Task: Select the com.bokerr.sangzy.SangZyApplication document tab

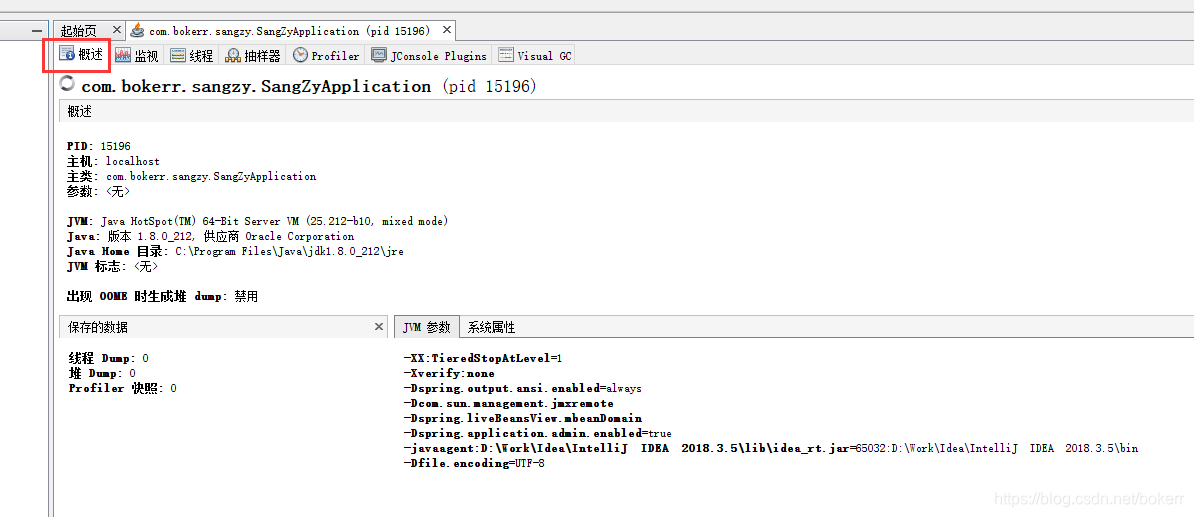Action: pyautogui.click(x=290, y=31)
